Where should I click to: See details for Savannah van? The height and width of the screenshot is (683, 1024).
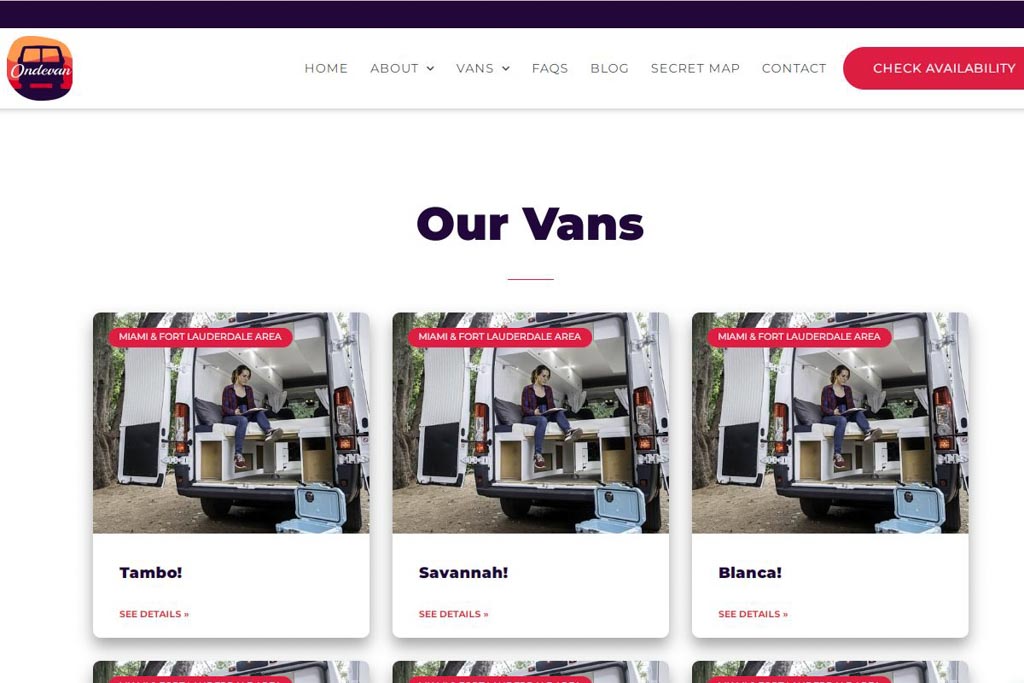point(453,614)
